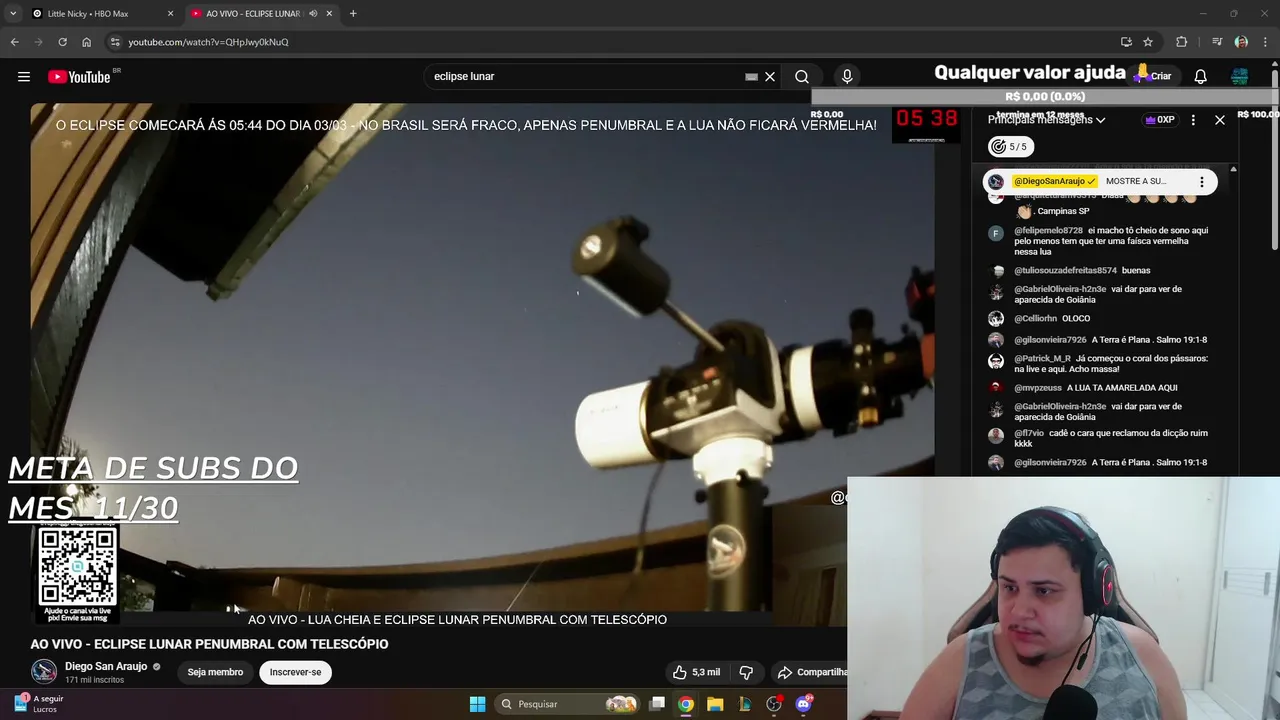1280x720 pixels.
Task: Reload the current page
Action: (62, 42)
